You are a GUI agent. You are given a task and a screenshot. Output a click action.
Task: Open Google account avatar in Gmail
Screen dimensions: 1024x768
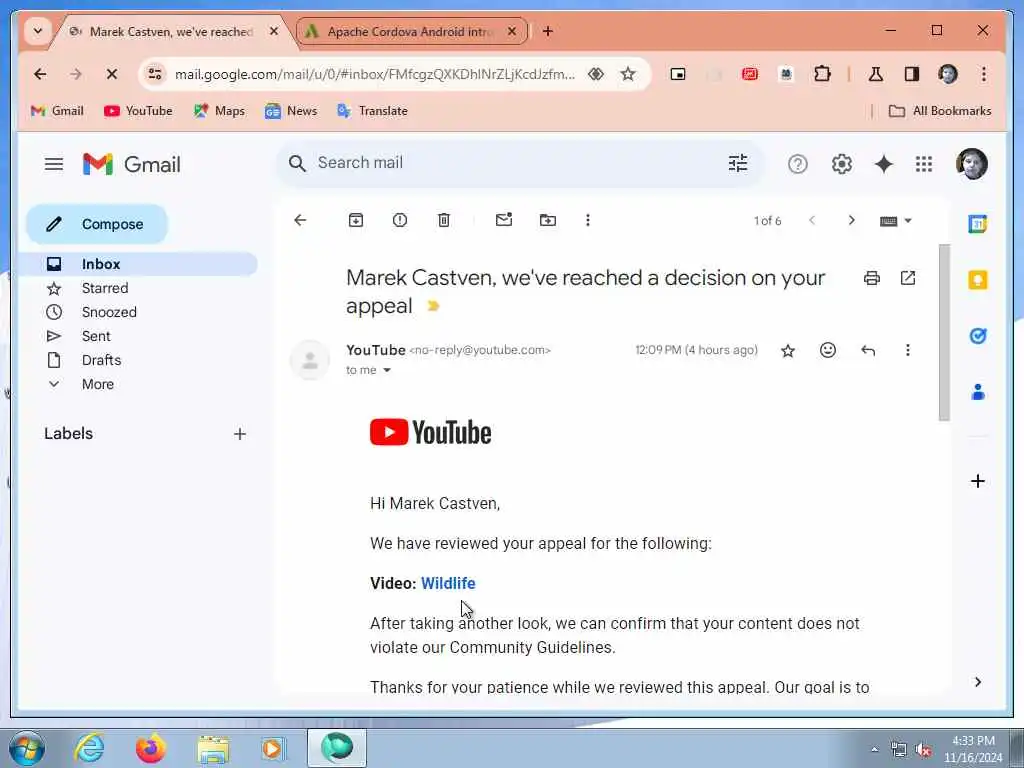(971, 164)
